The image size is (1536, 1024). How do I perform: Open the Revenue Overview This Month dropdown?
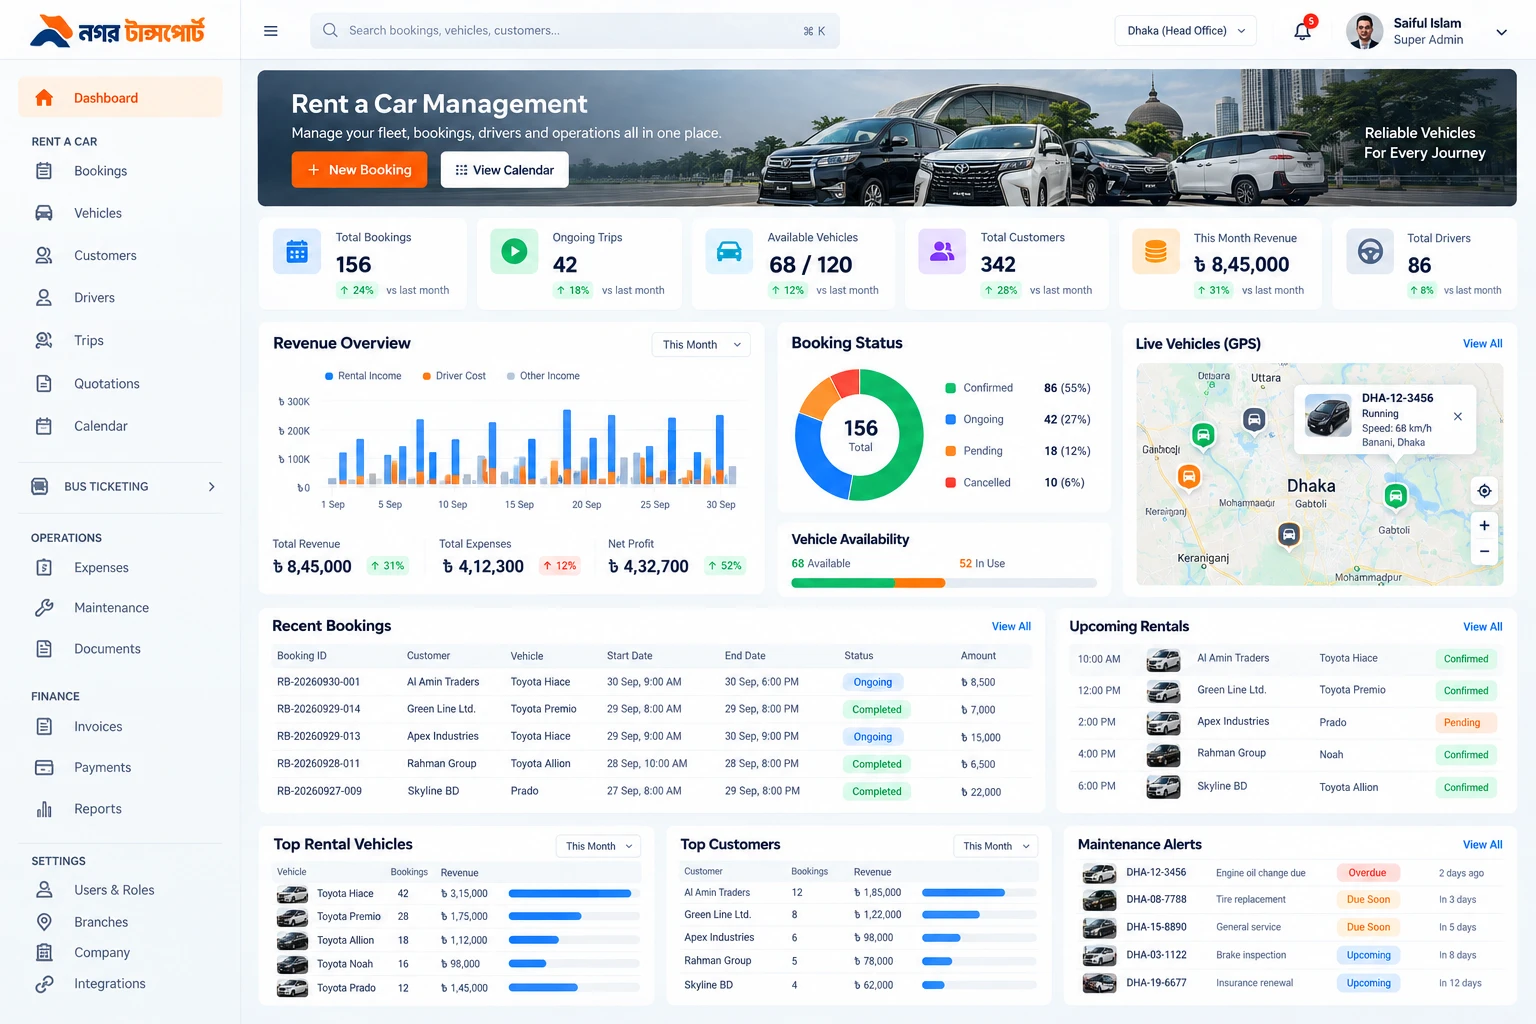tap(701, 345)
